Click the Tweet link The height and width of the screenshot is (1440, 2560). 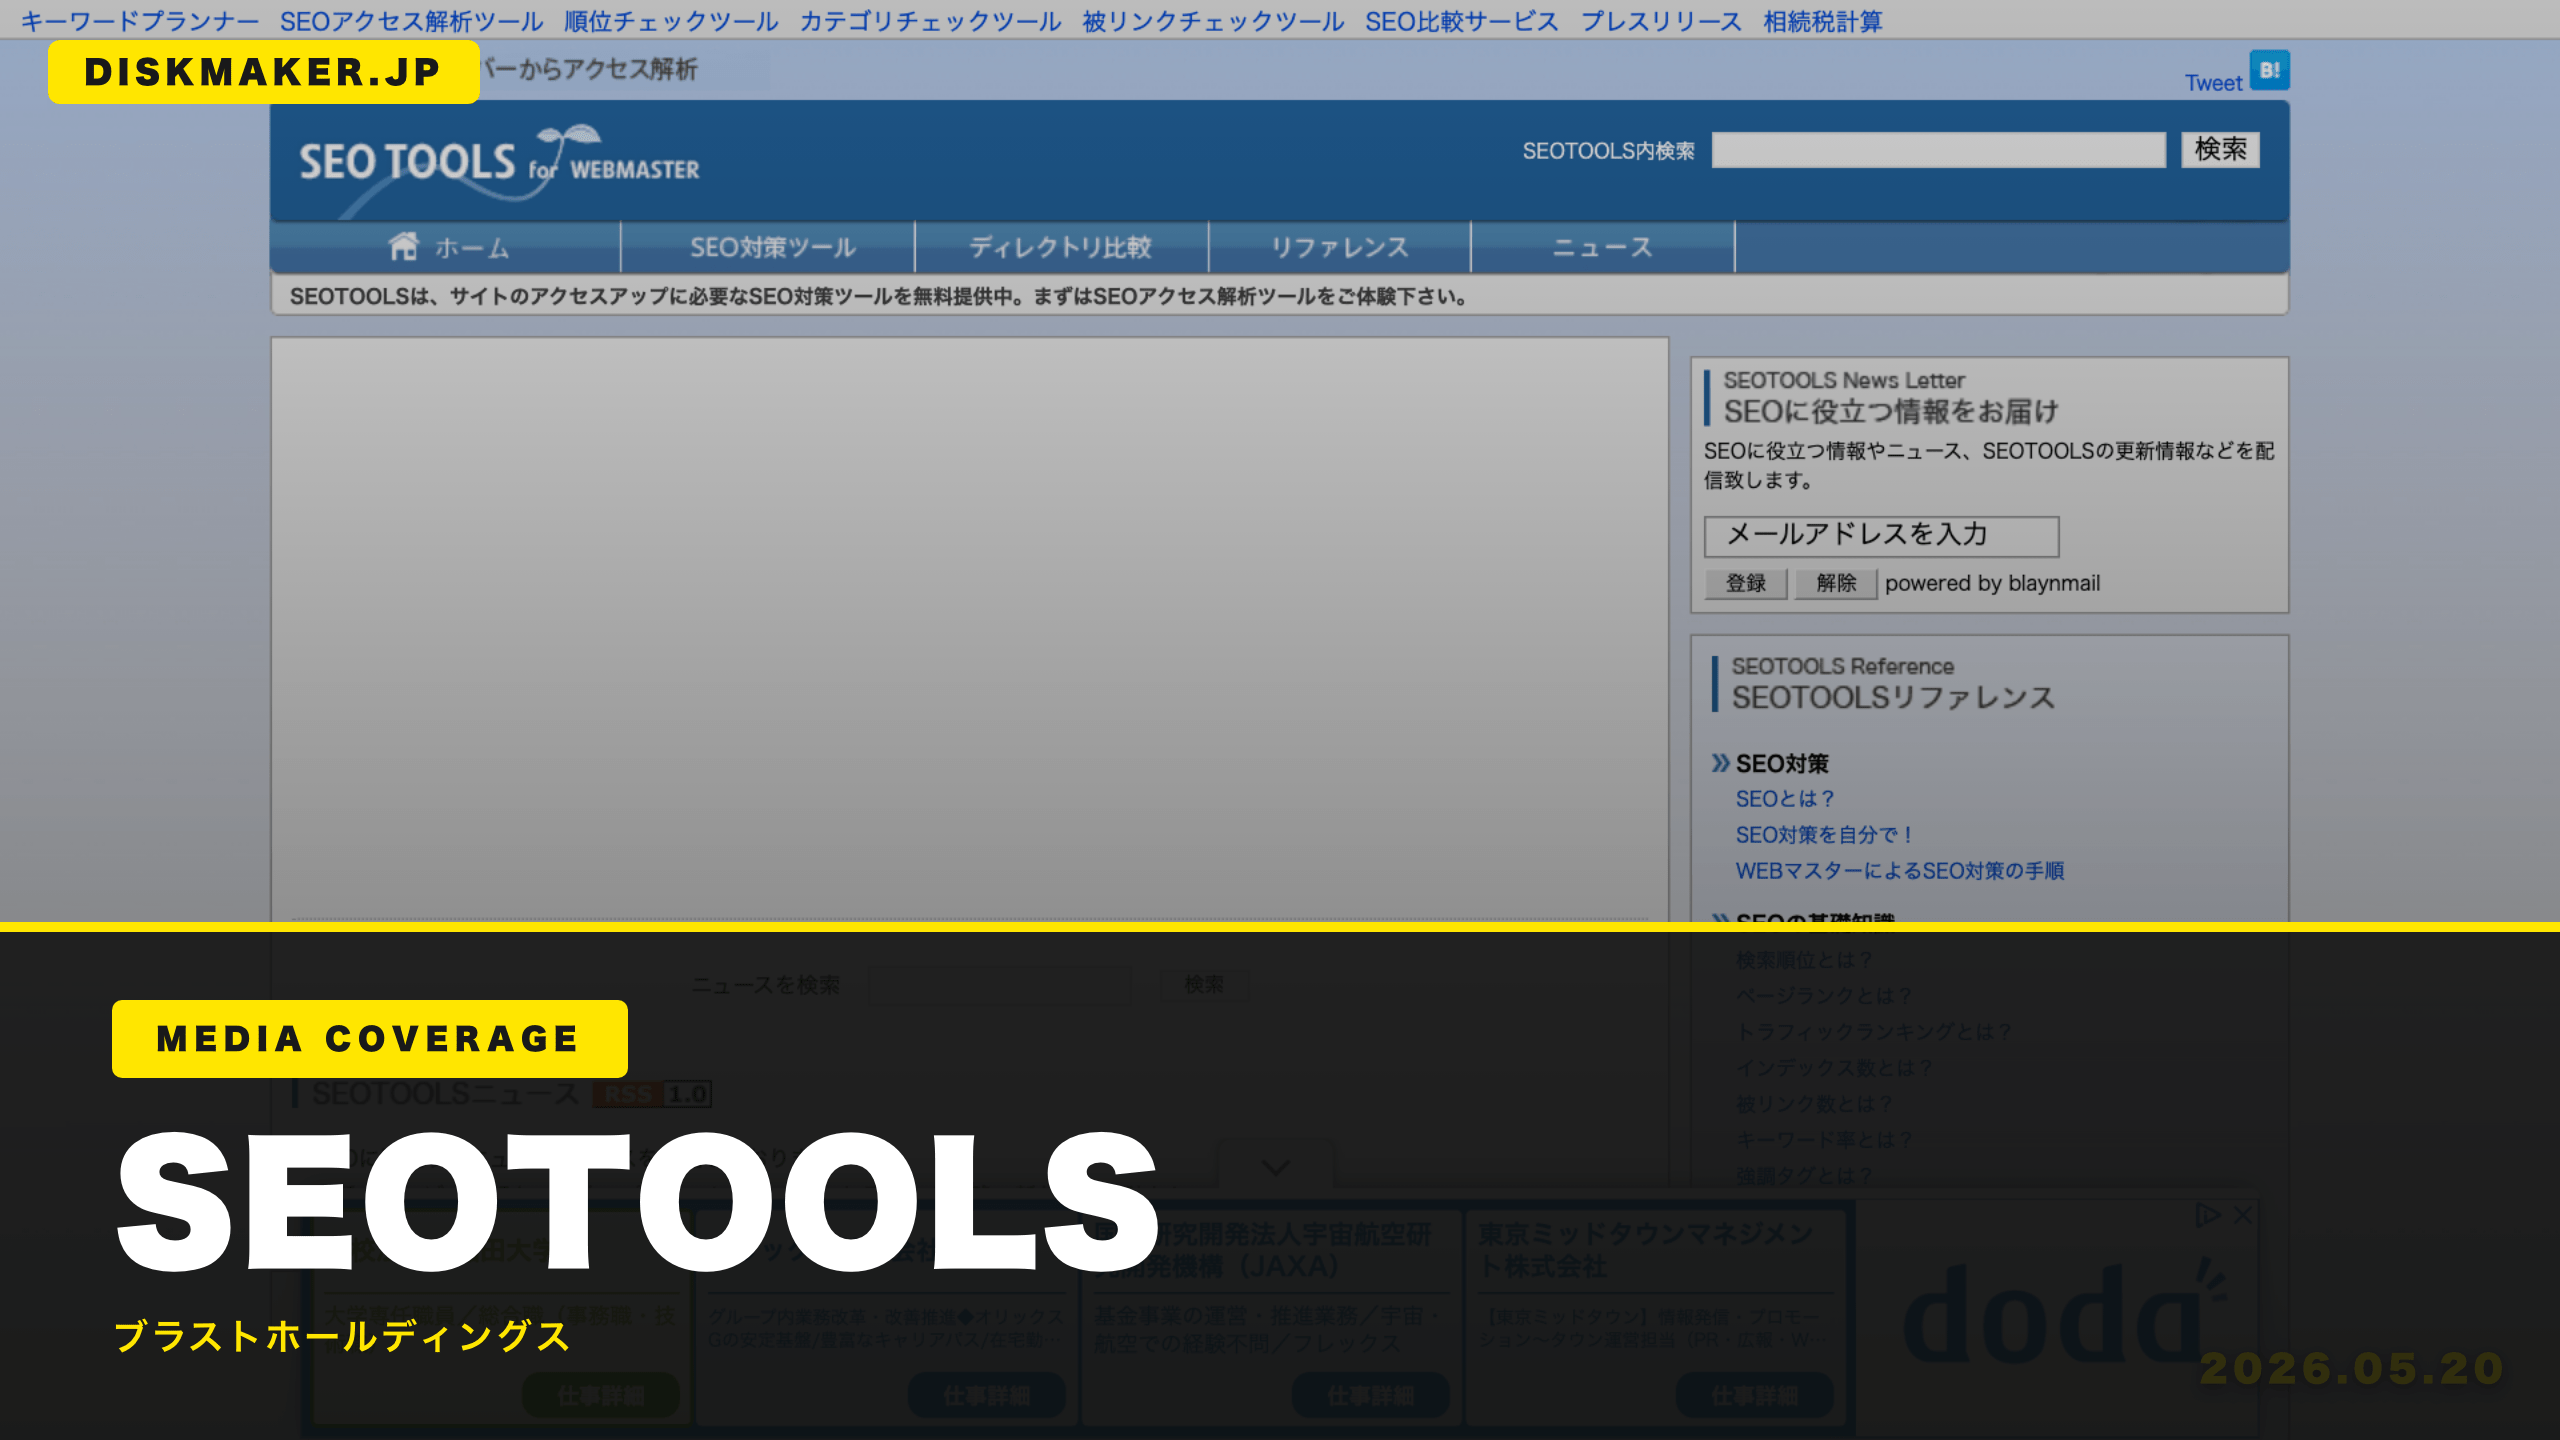click(2213, 83)
